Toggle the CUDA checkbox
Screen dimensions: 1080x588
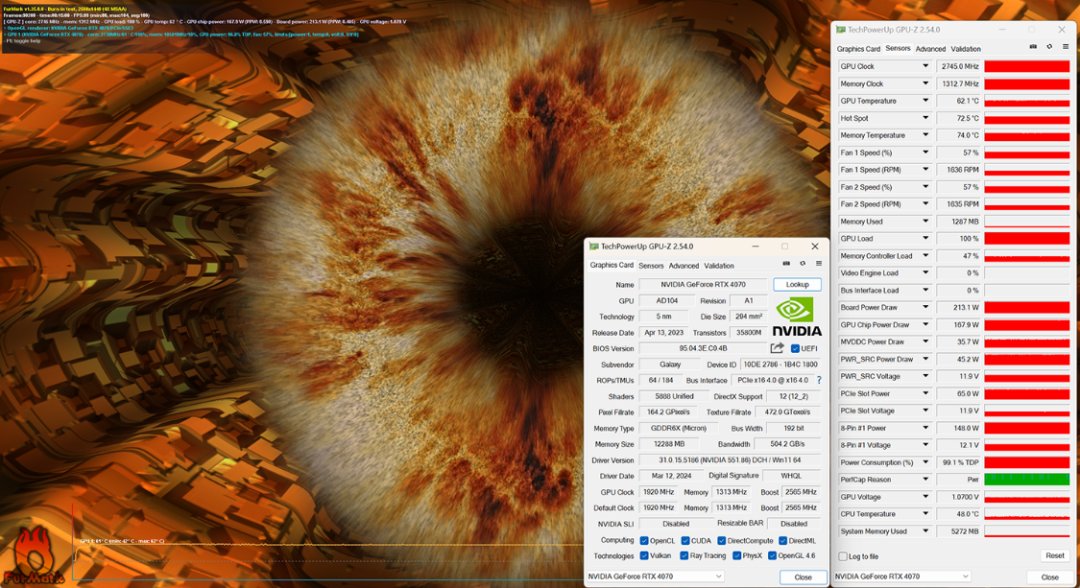(685, 540)
